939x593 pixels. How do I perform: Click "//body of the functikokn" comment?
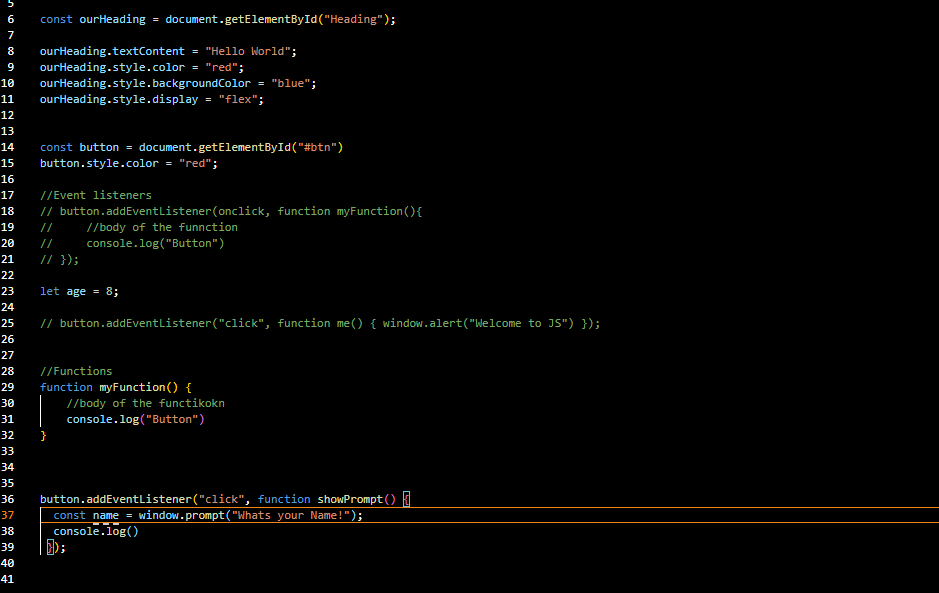tap(146, 404)
